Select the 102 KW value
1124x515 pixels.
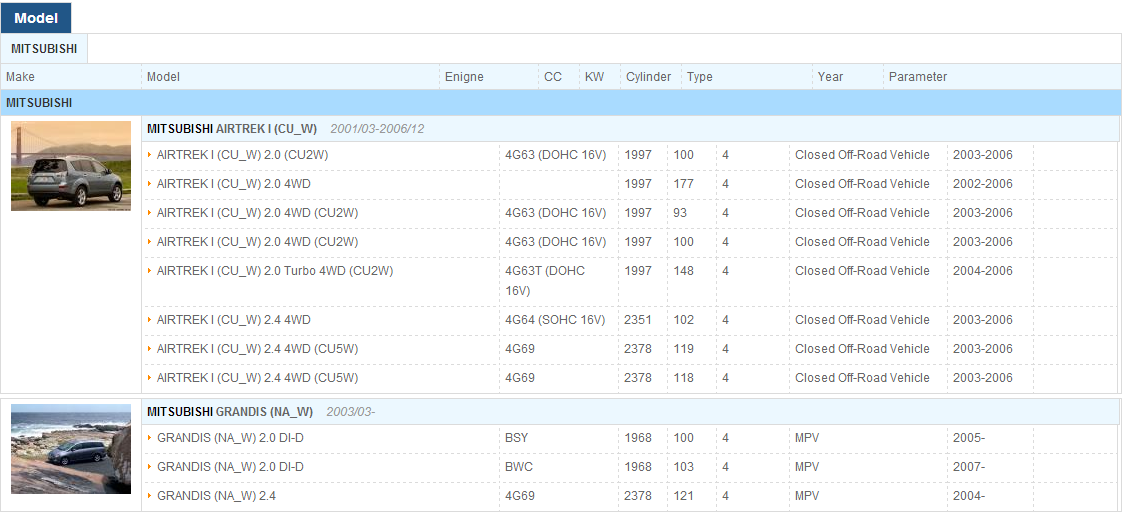684,320
